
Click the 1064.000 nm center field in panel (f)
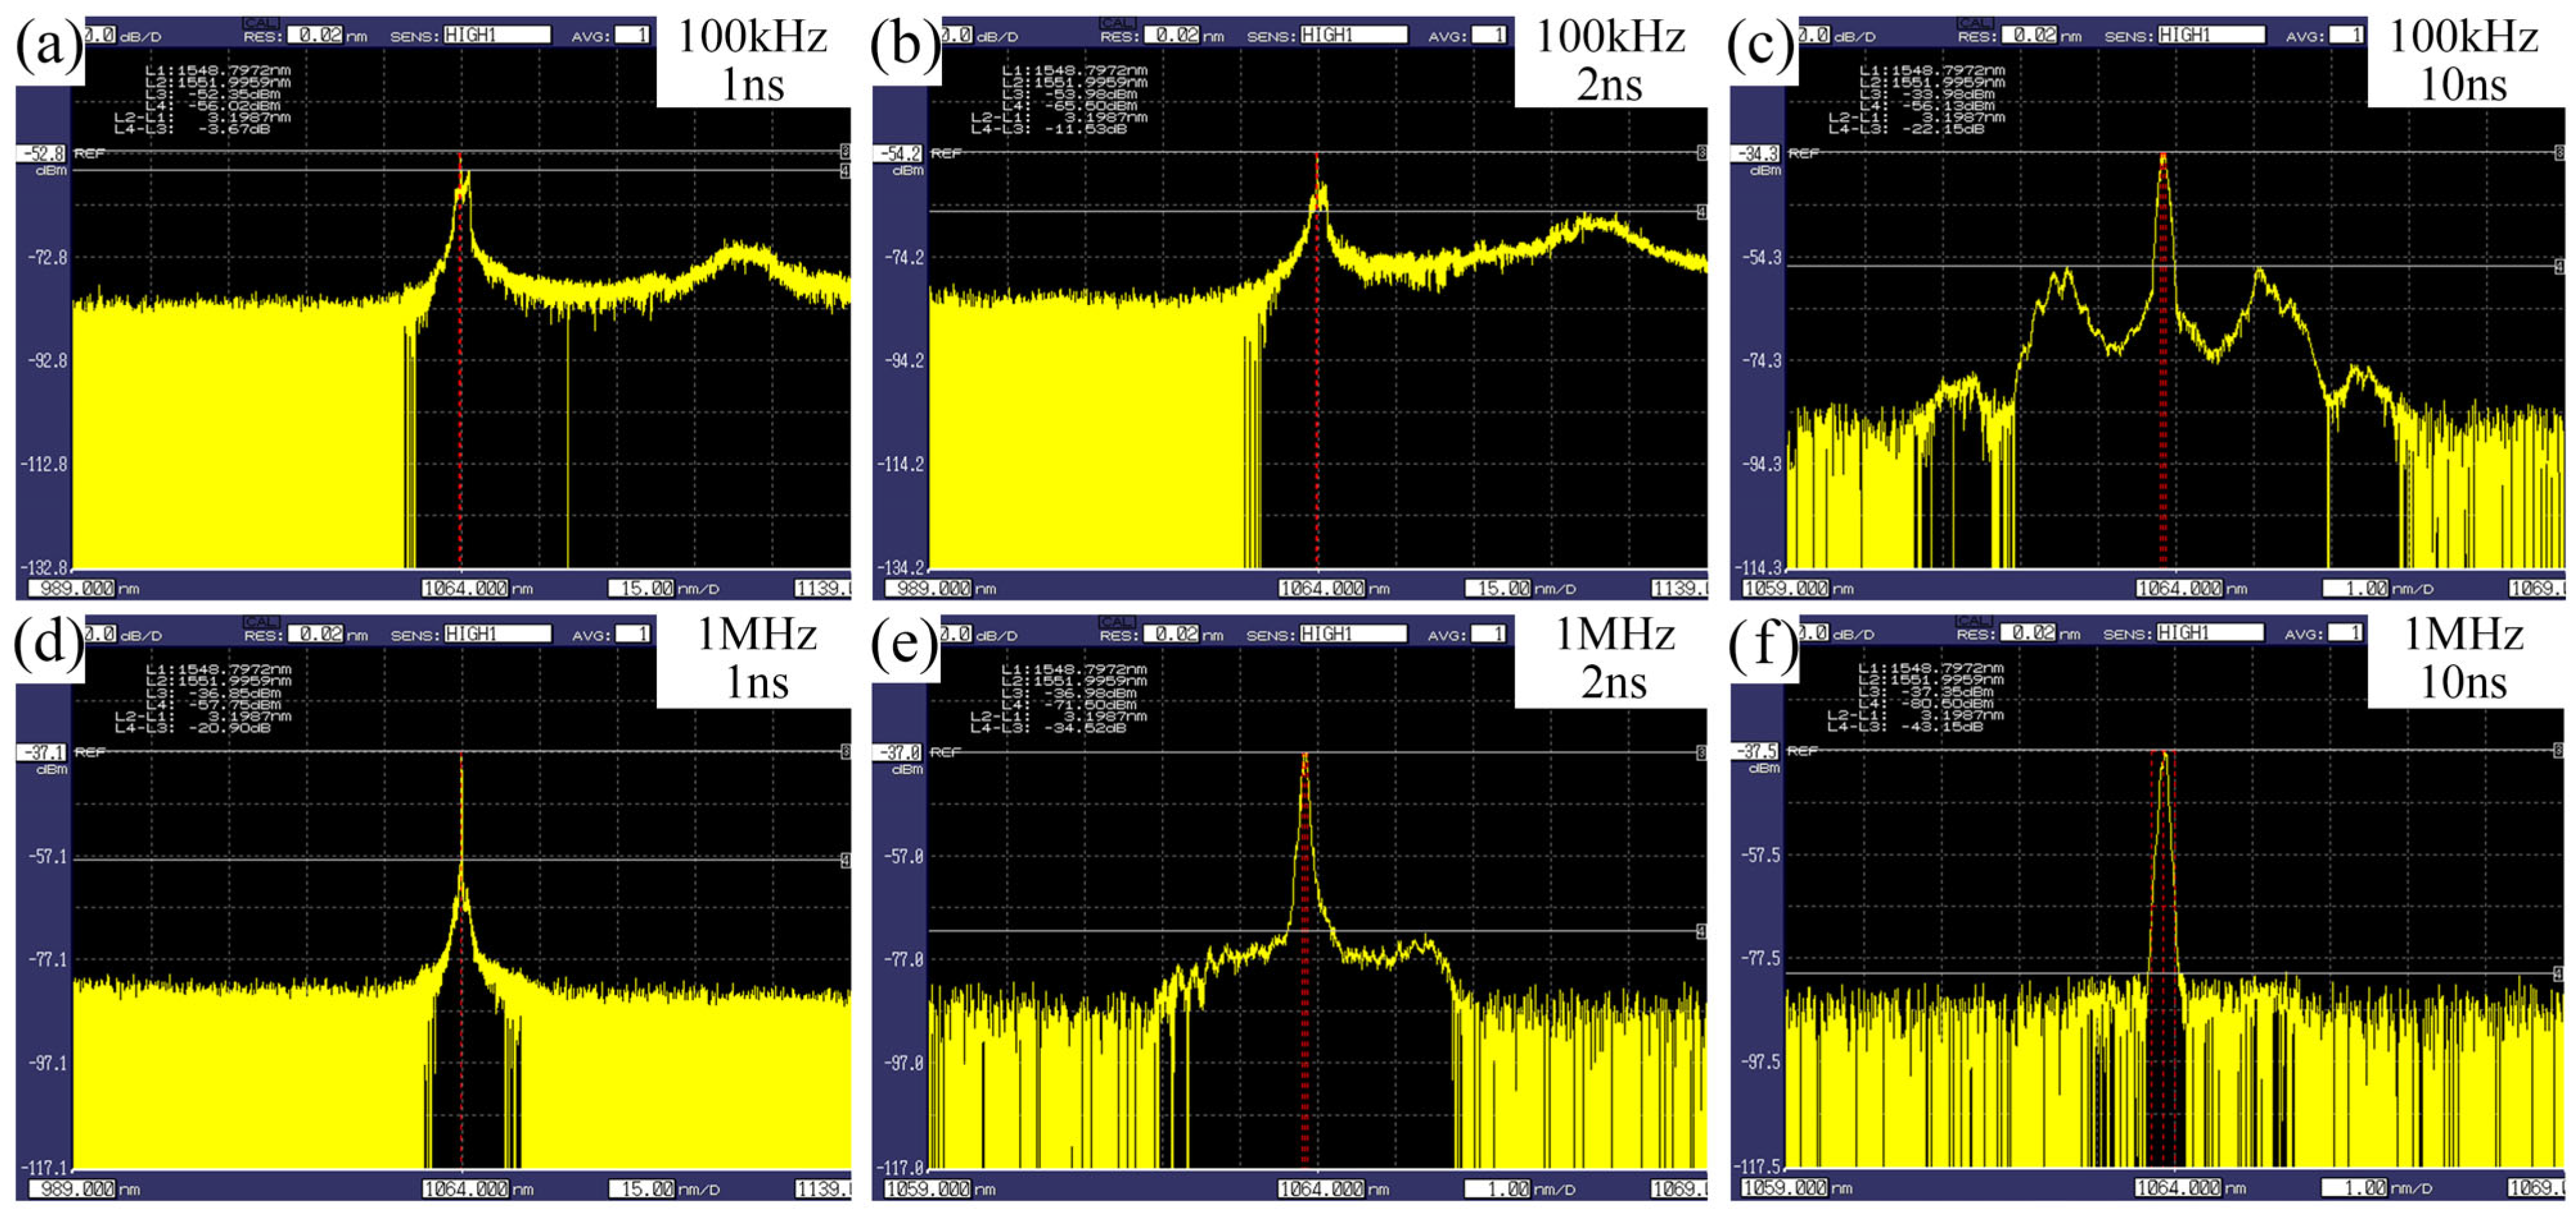(x=2177, y=1188)
